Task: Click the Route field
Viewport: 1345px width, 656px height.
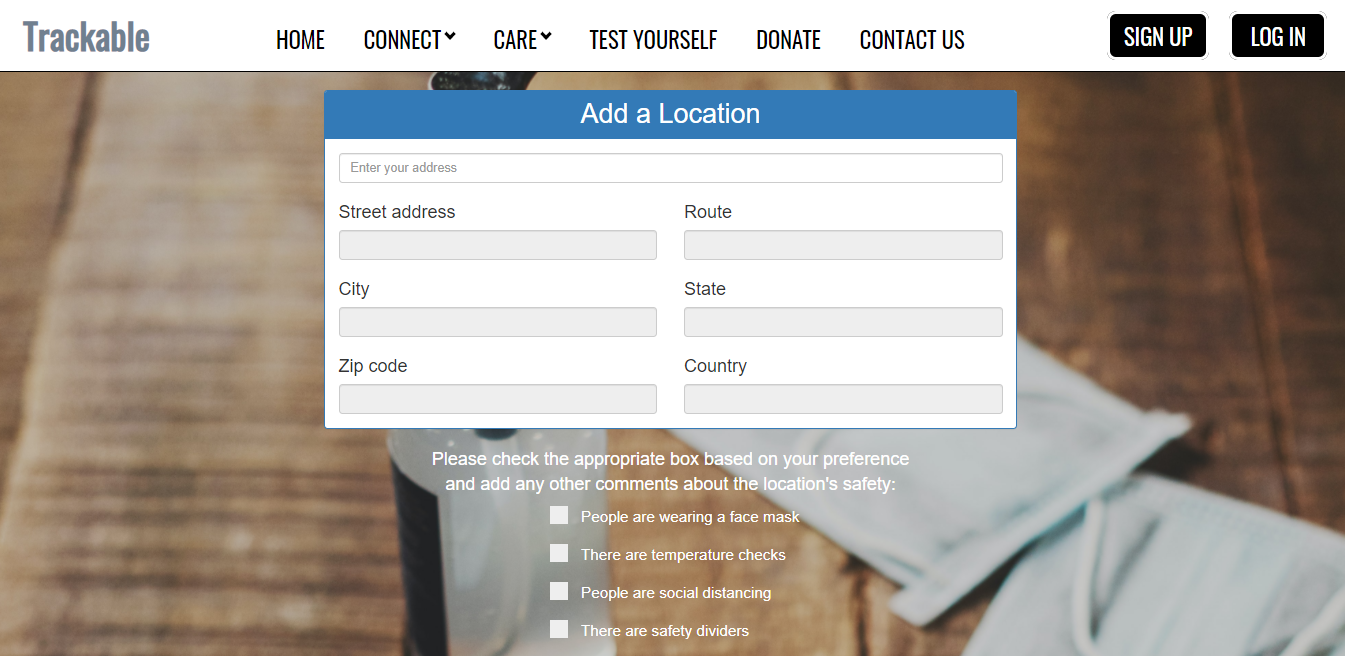Action: (843, 245)
